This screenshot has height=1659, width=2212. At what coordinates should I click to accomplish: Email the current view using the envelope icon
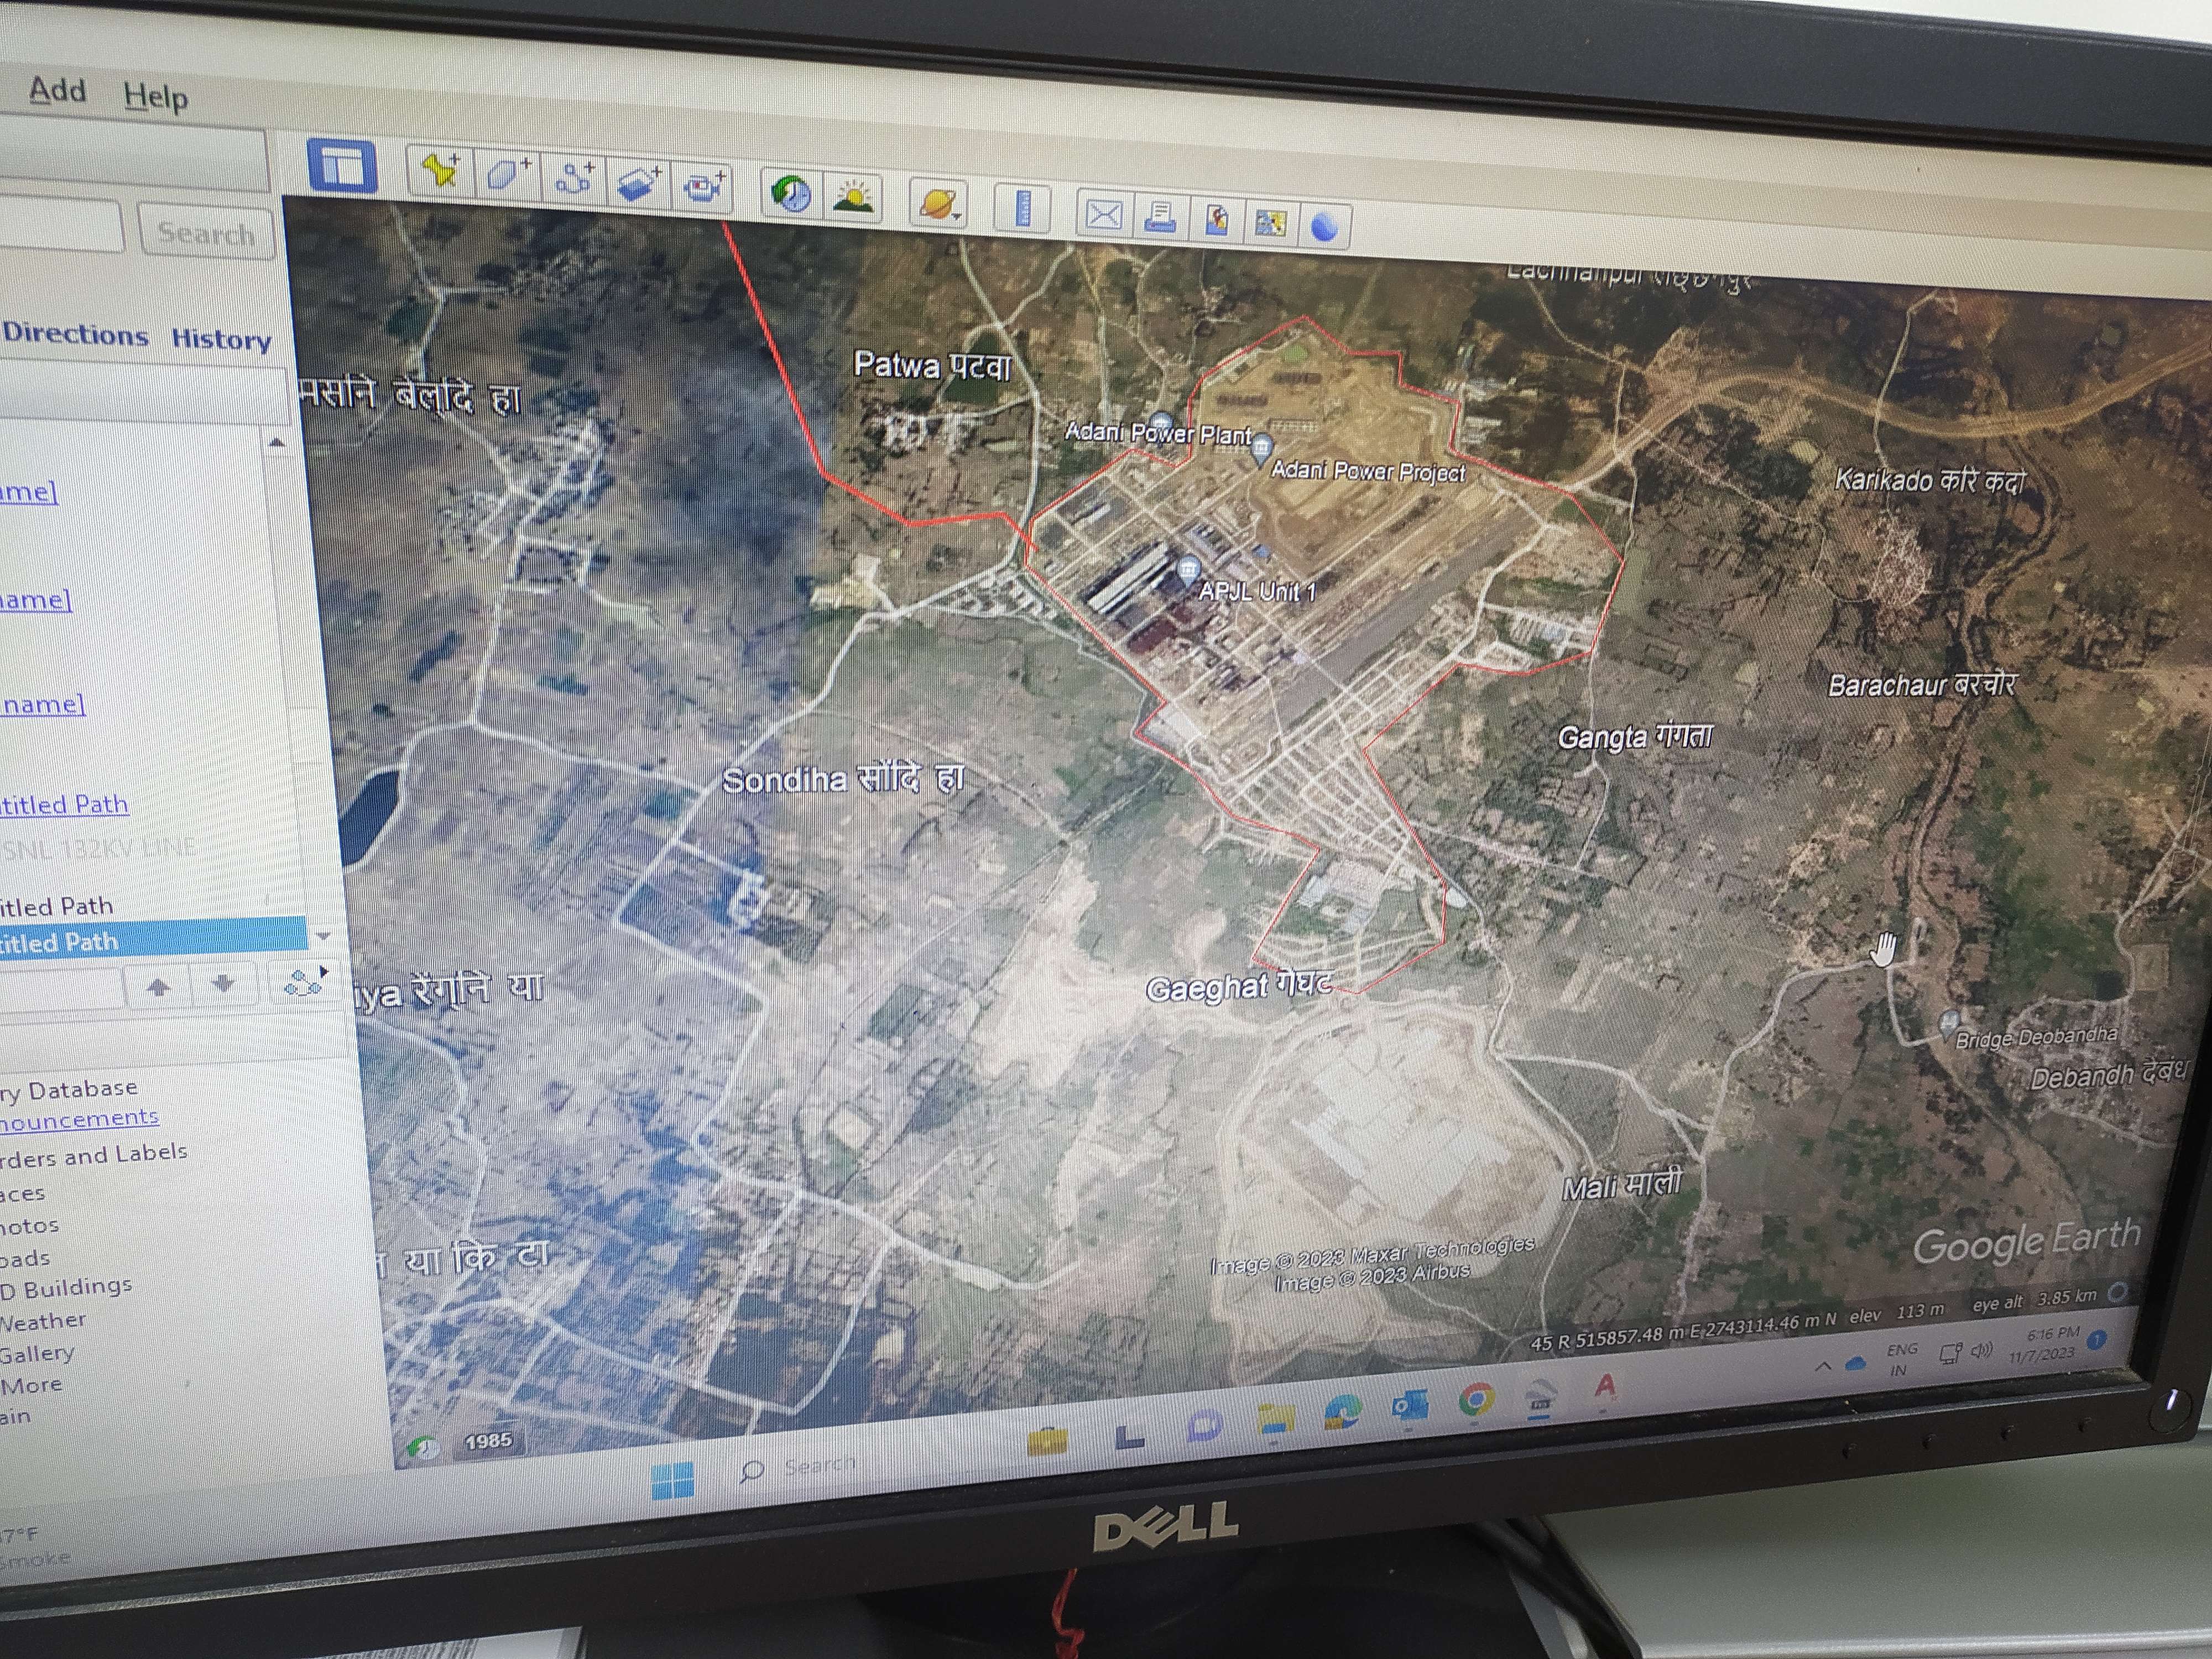pyautogui.click(x=1103, y=214)
